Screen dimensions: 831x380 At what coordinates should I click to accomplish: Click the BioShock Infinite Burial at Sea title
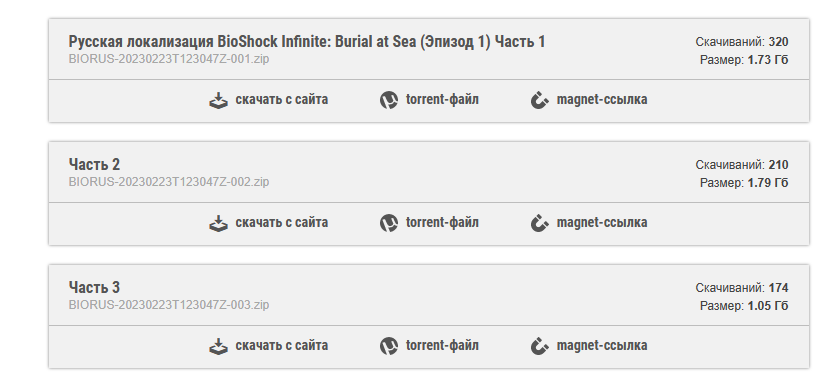[307, 41]
